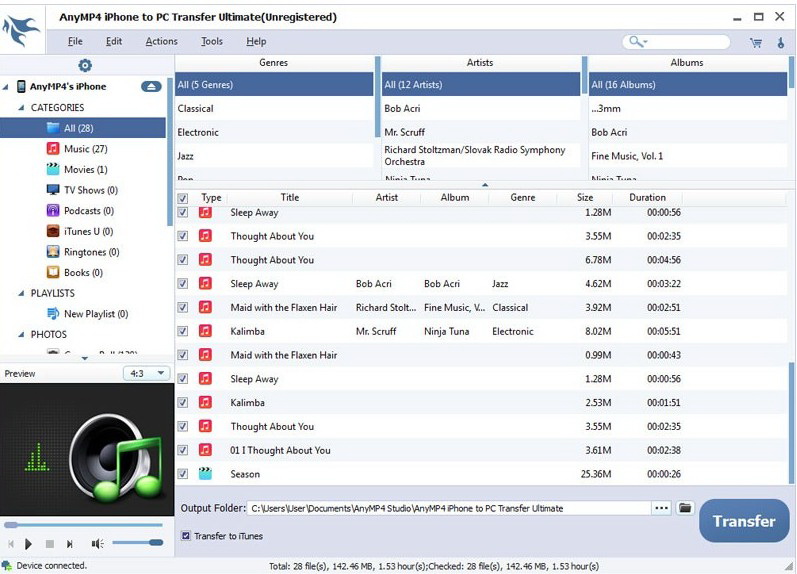The width and height of the screenshot is (797, 574).
Task: Click the AnyMP4's iPhone device icon
Action: 21,86
